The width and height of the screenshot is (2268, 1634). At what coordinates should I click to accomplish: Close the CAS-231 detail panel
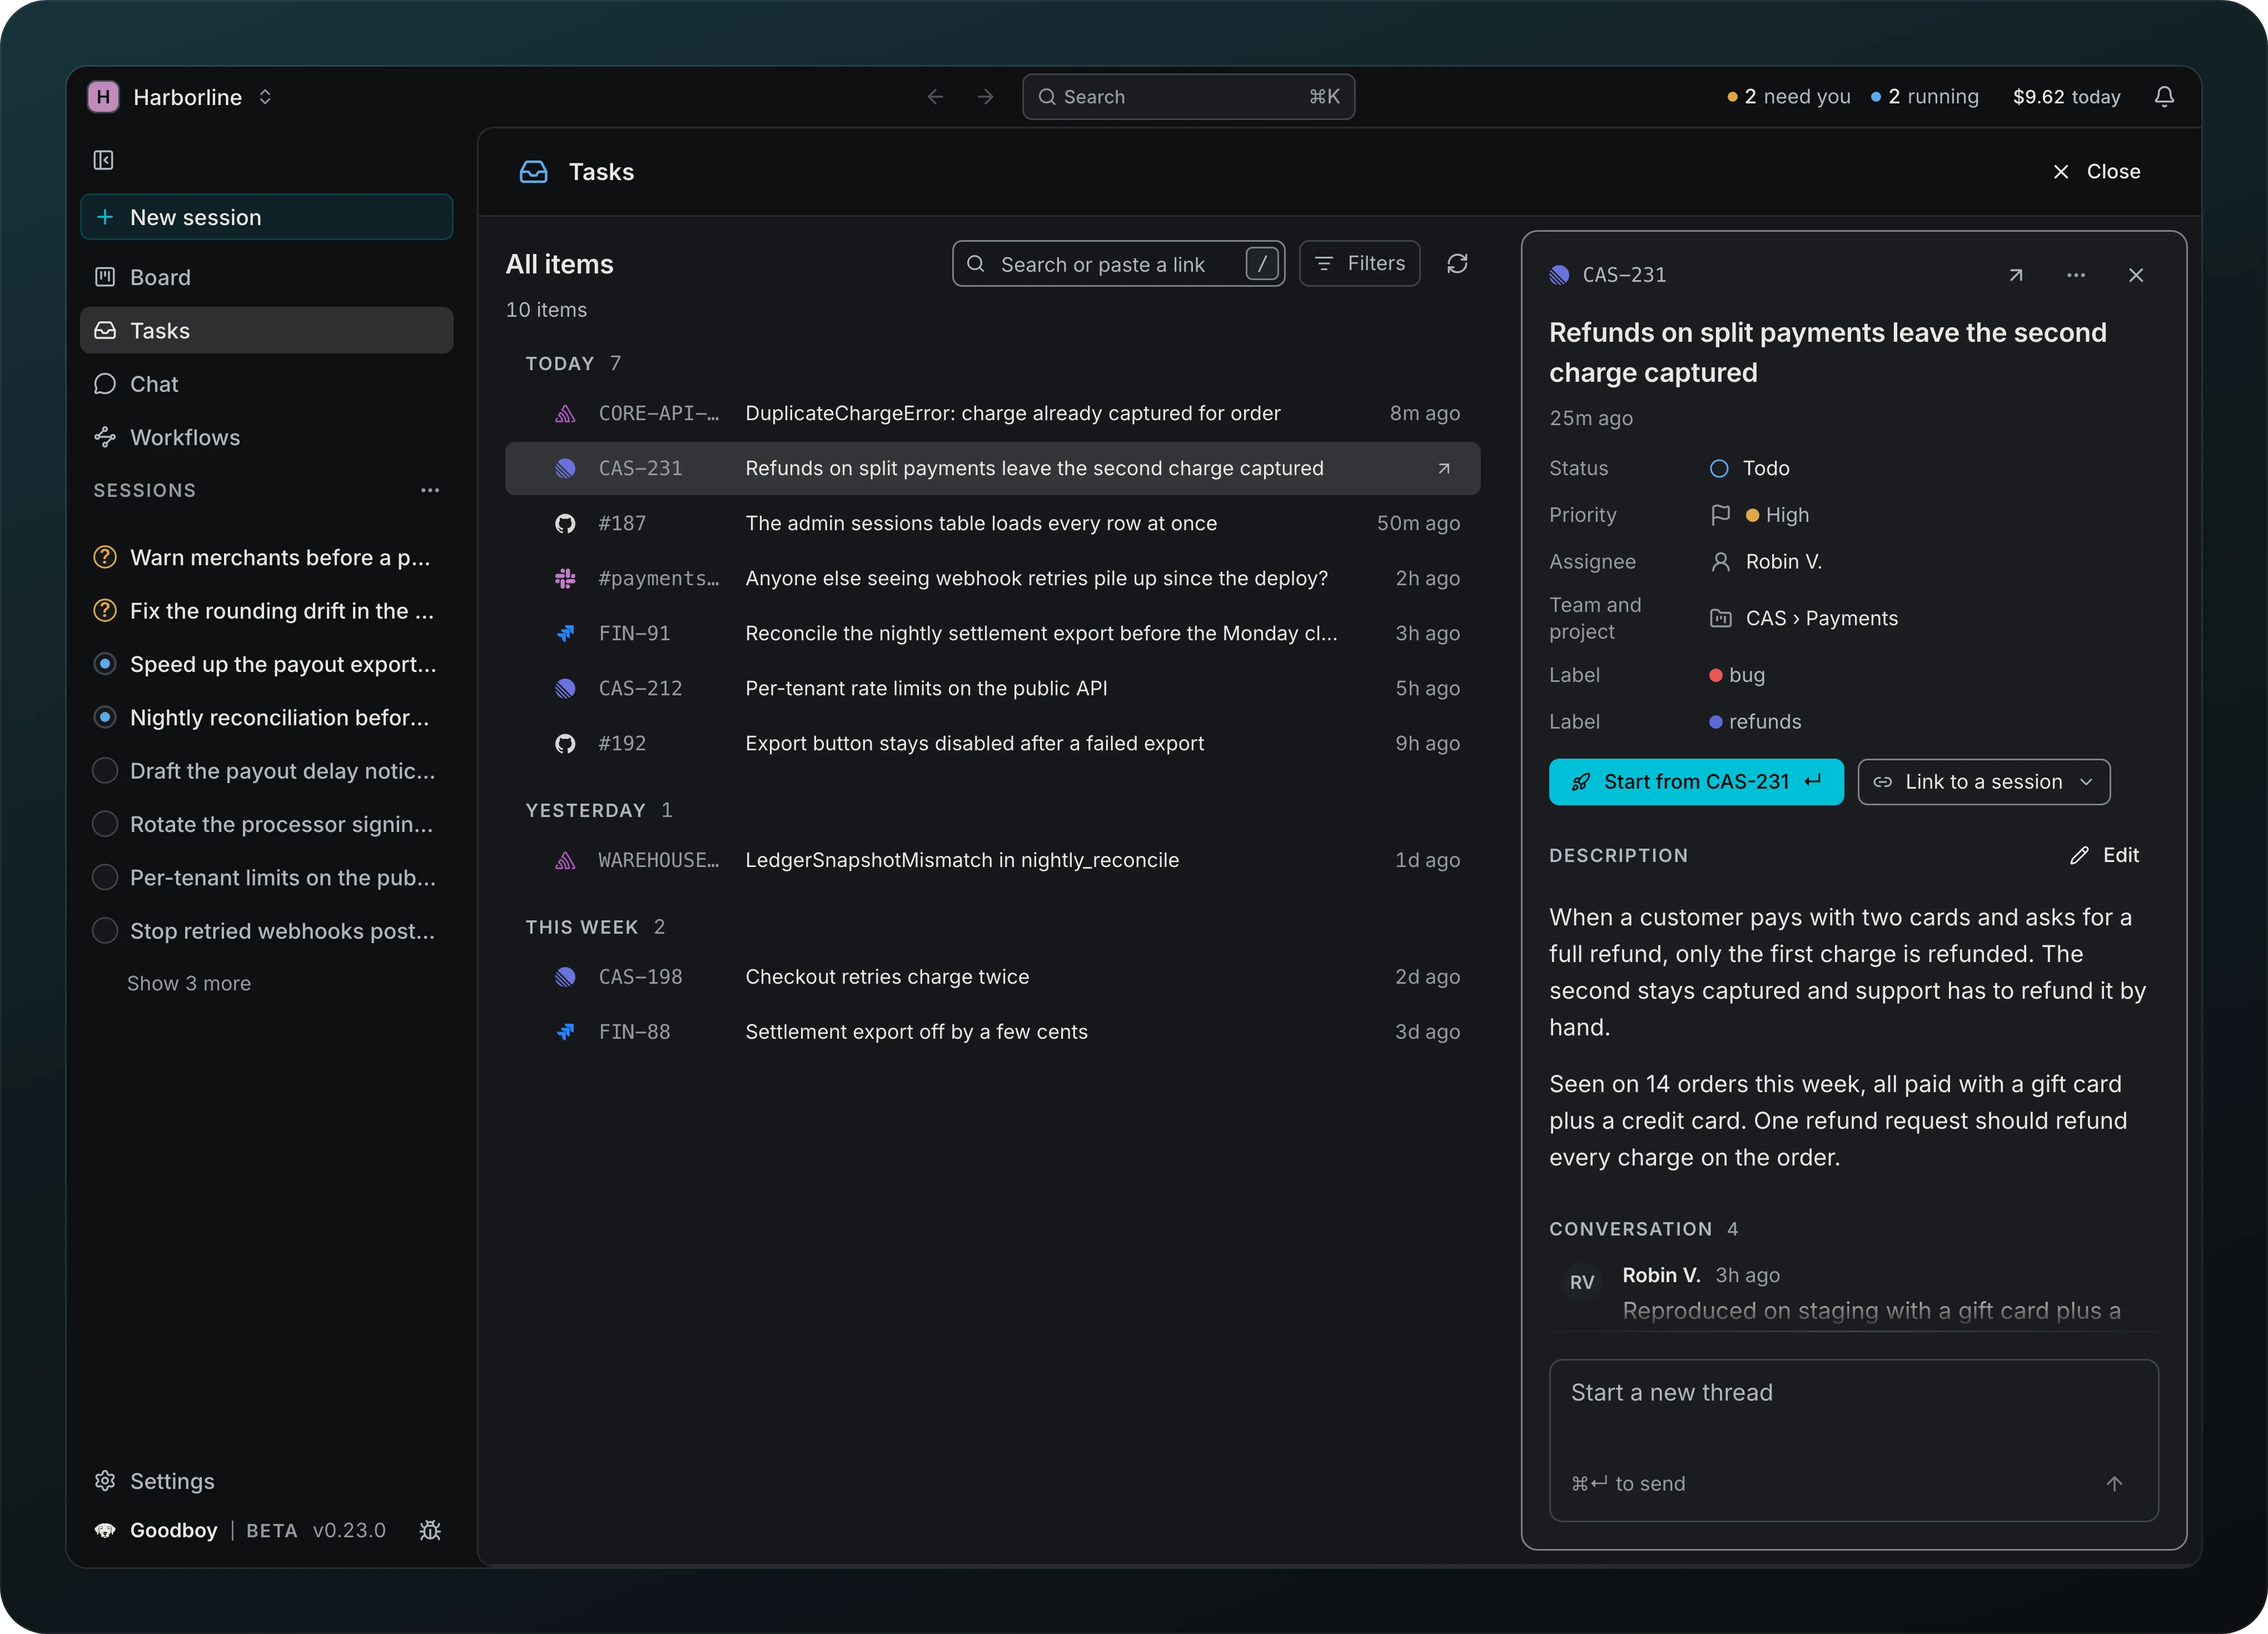pyautogui.click(x=2136, y=275)
